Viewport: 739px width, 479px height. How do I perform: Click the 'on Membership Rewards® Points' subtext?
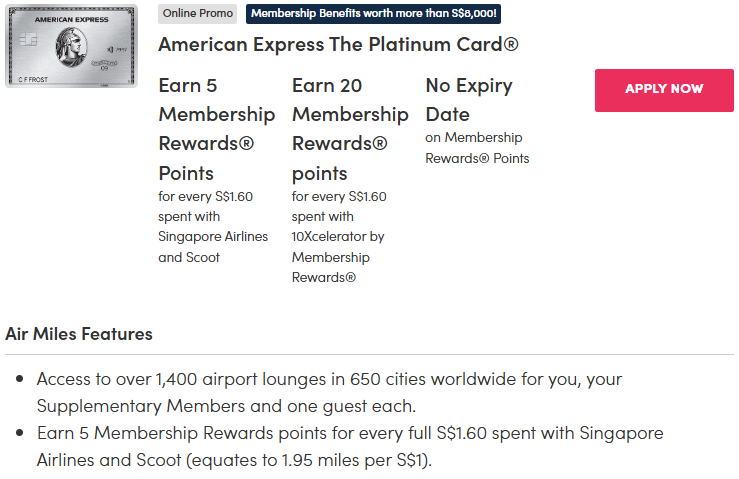tap(477, 148)
